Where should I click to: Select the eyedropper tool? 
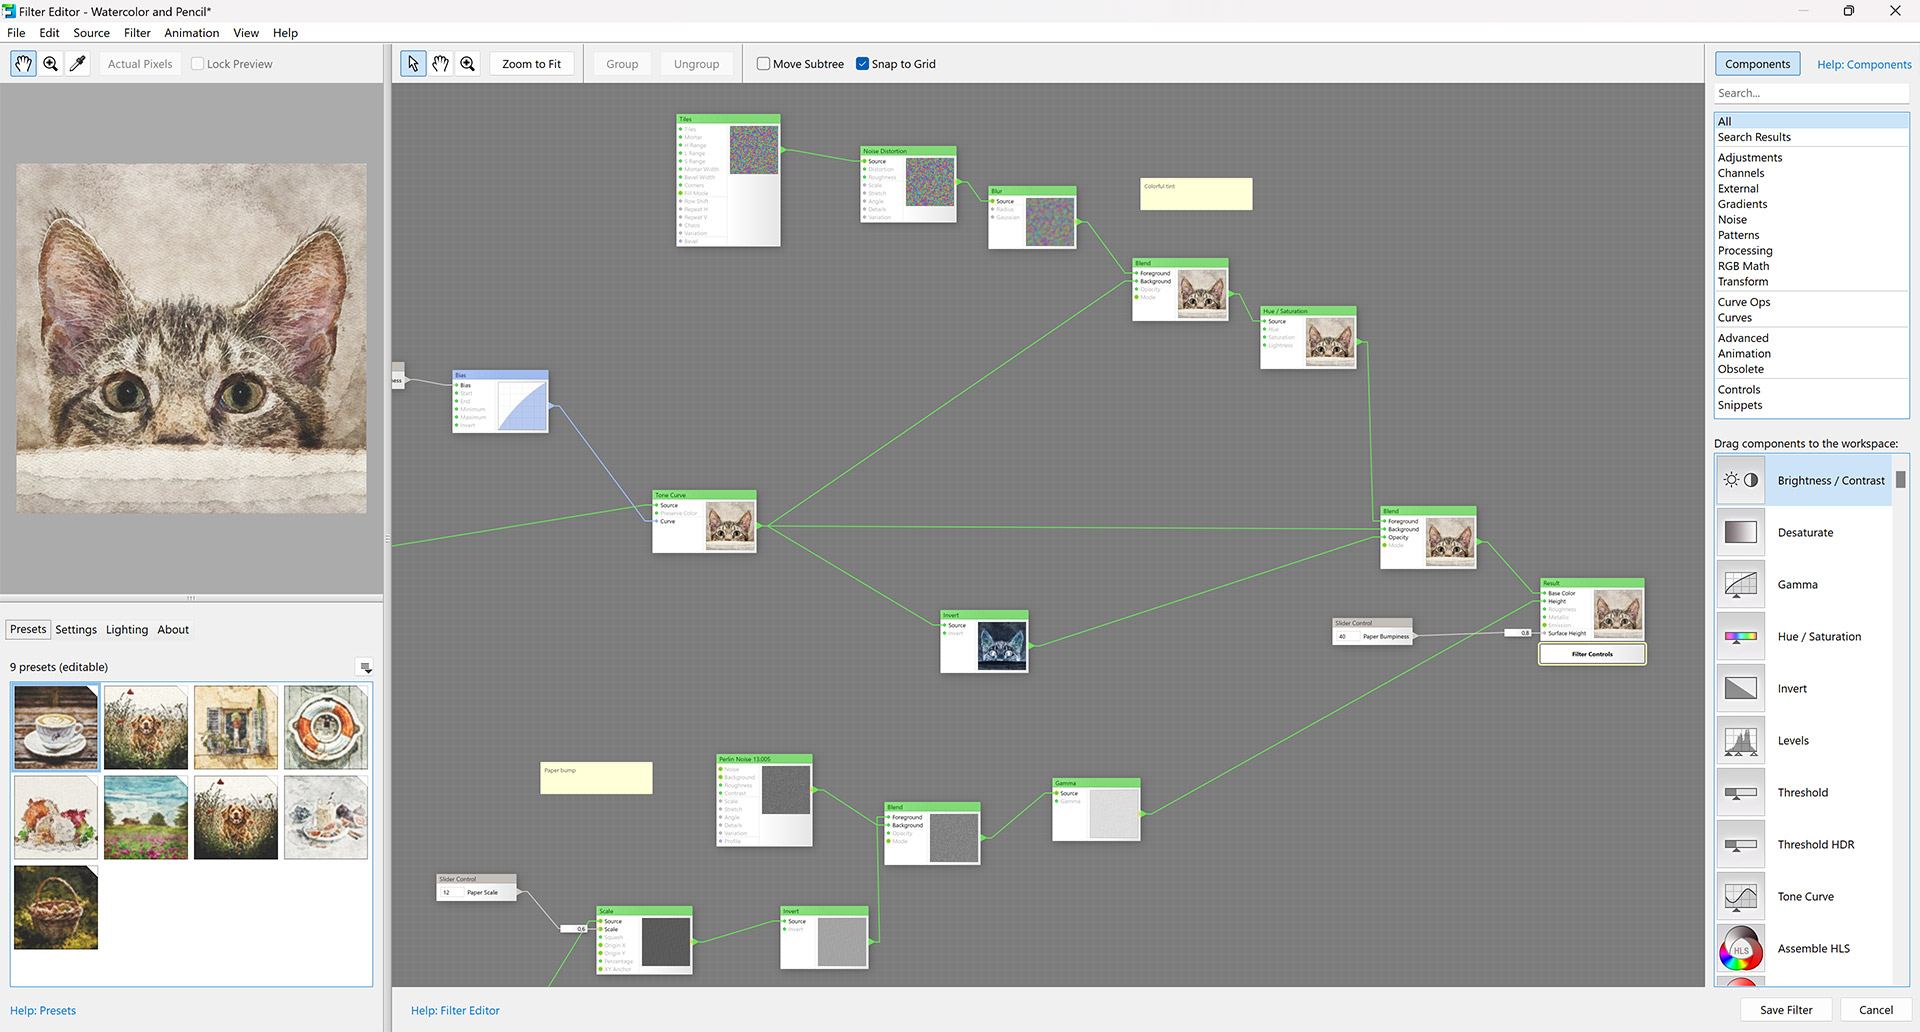(77, 64)
